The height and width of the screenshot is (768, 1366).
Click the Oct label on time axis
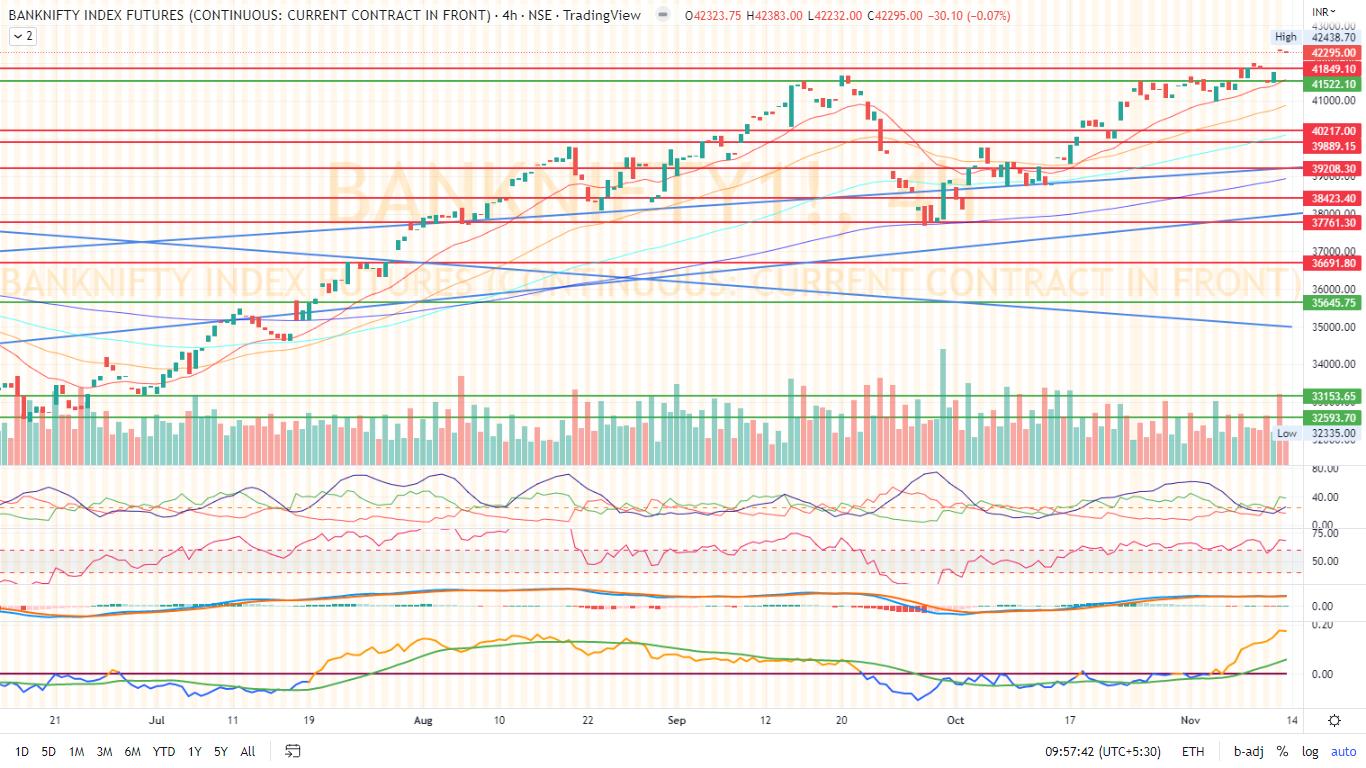coord(955,720)
